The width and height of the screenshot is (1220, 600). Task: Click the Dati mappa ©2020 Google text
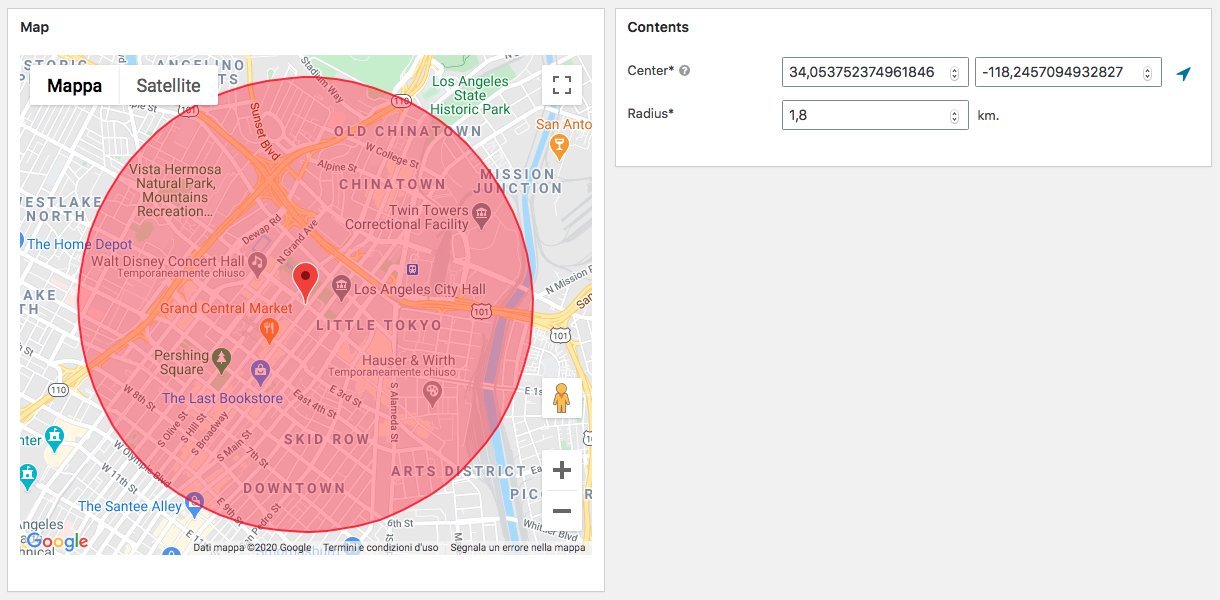(x=252, y=548)
